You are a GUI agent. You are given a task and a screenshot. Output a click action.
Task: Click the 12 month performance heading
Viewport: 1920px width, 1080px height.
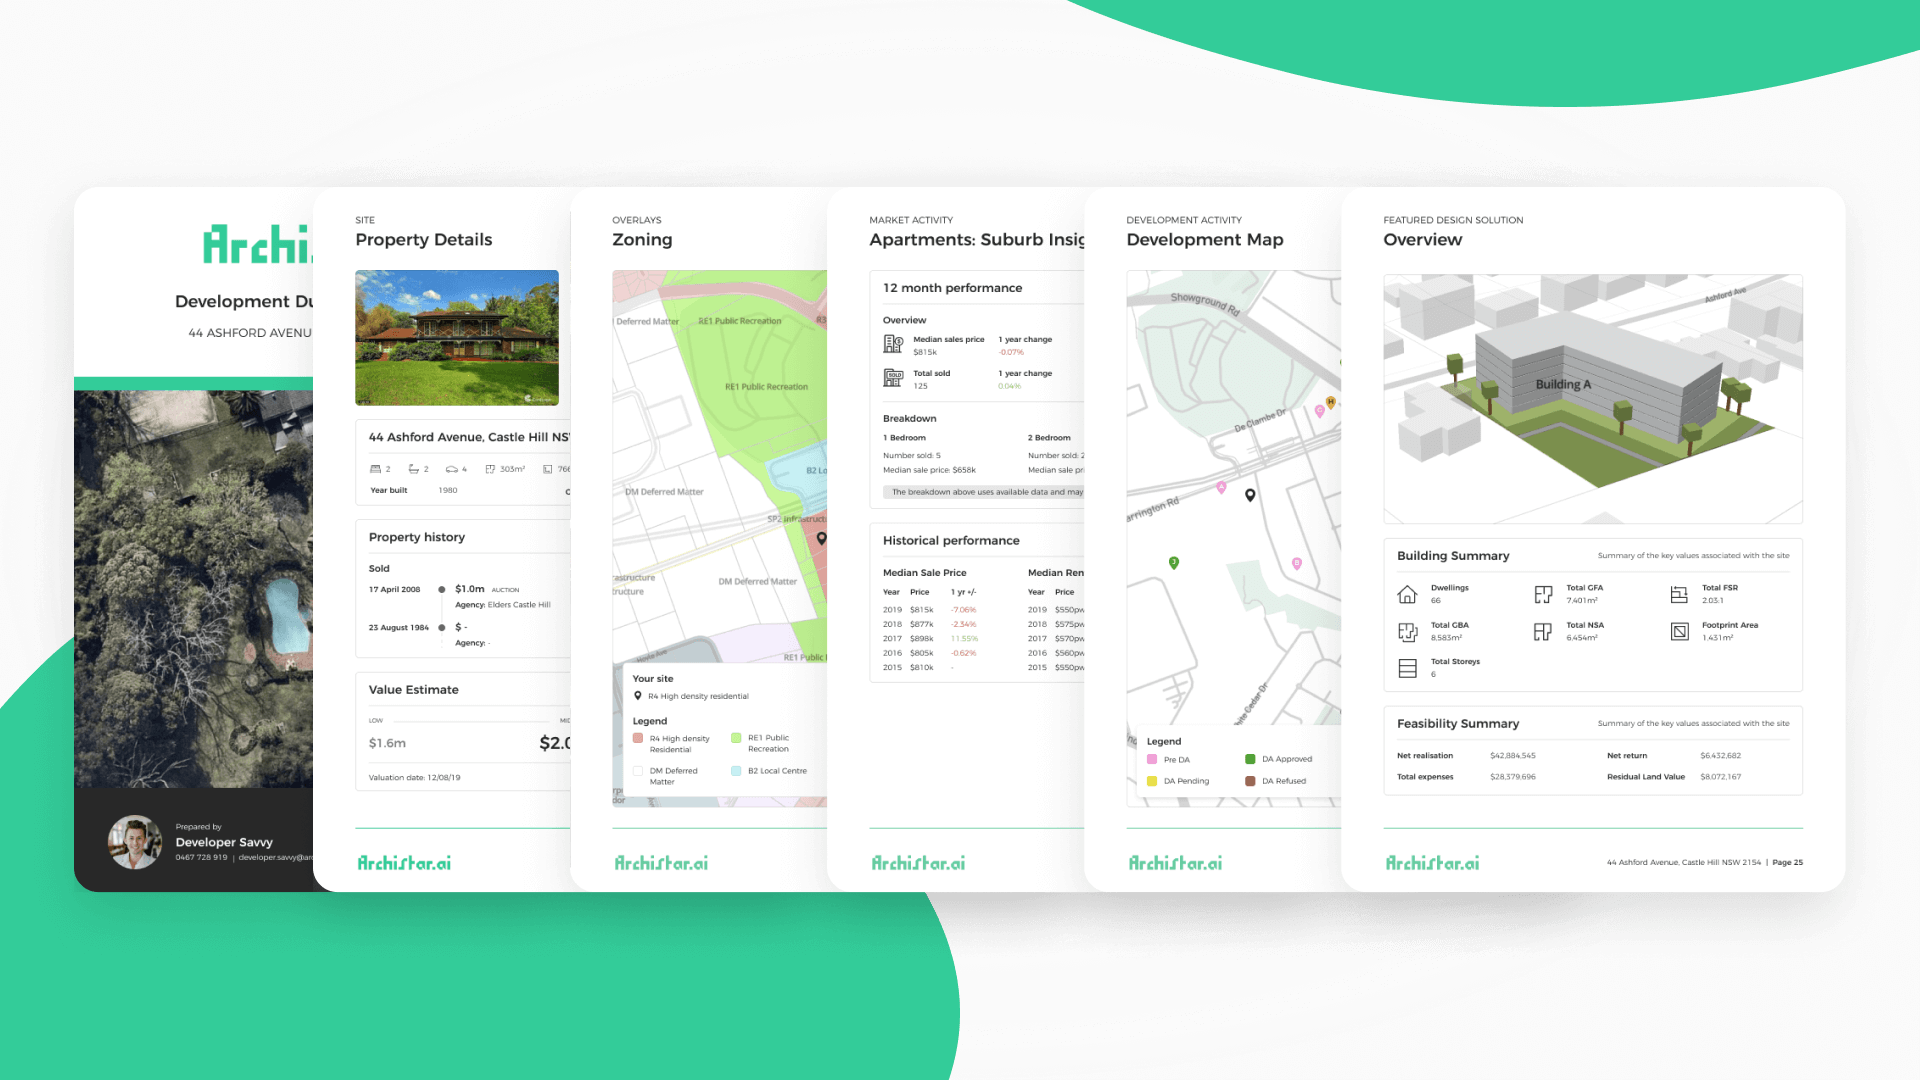tap(952, 288)
